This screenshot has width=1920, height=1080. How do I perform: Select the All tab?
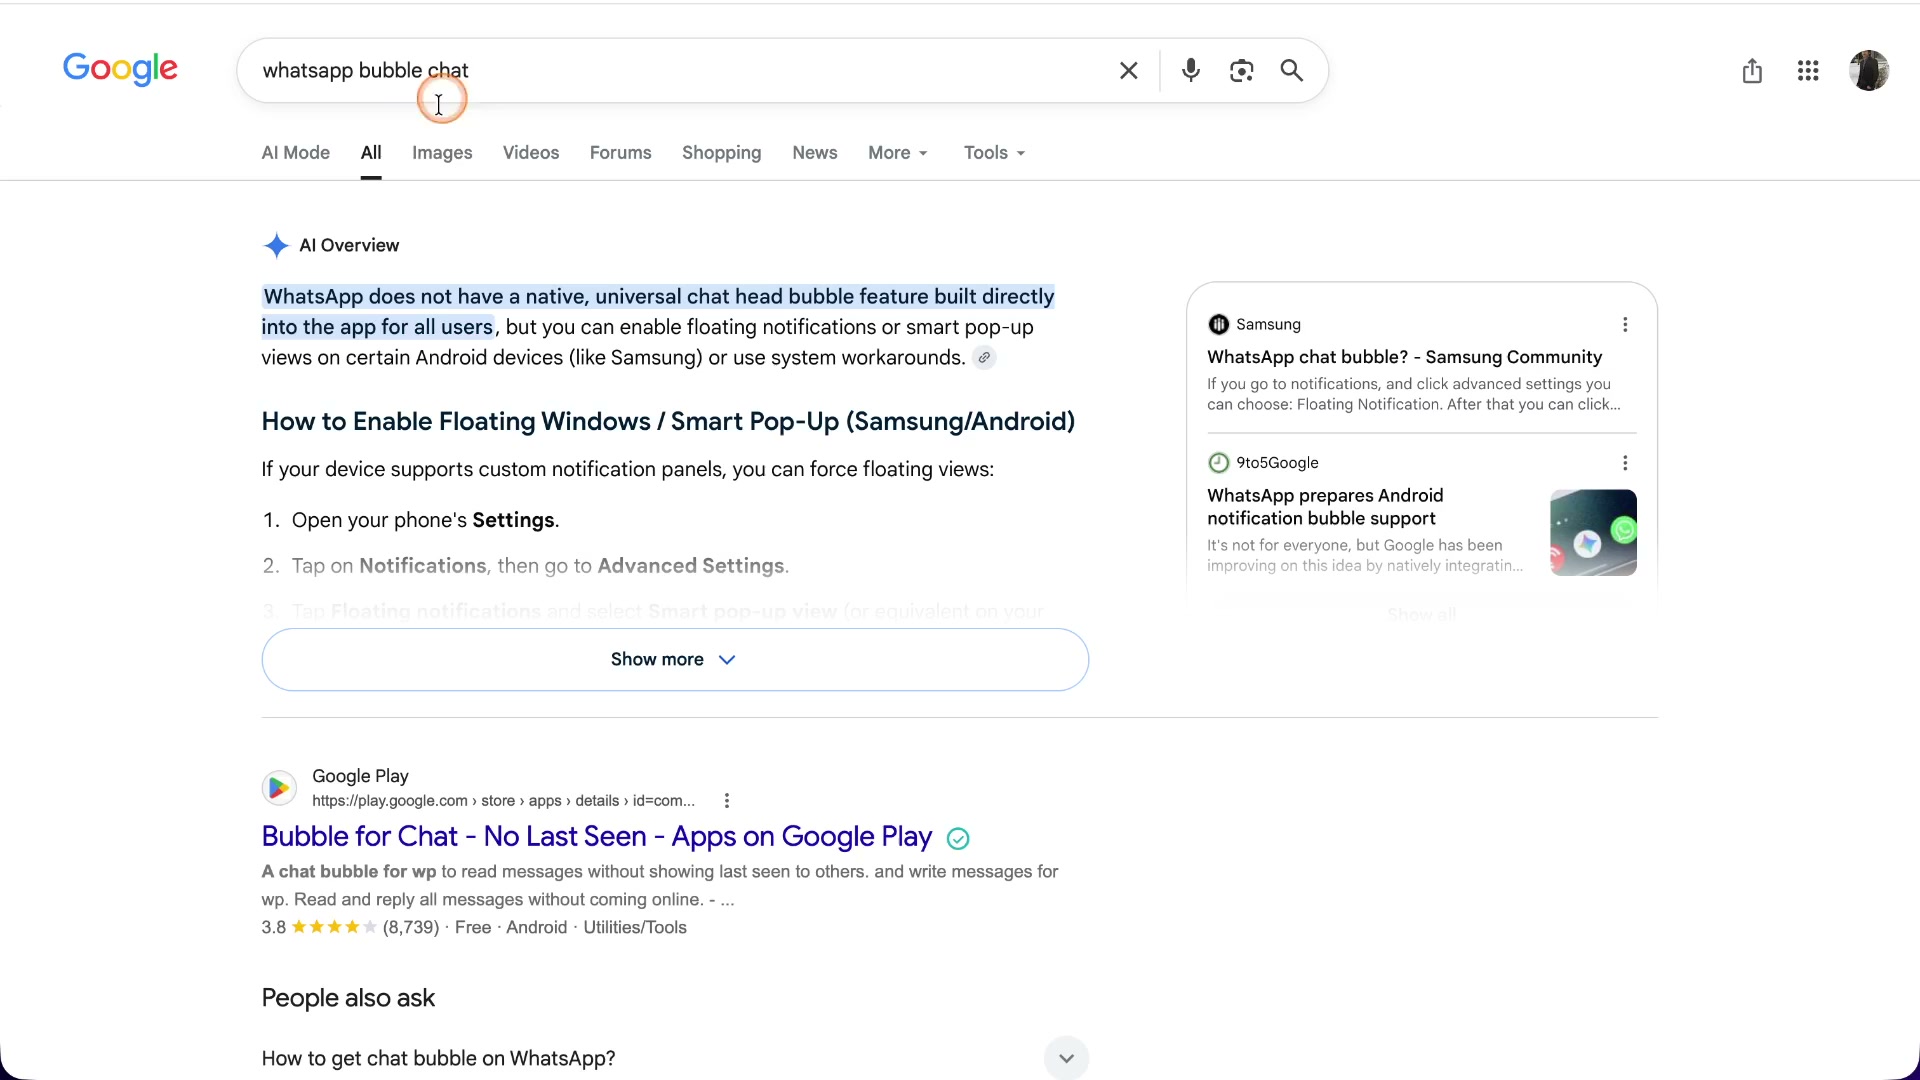click(371, 153)
